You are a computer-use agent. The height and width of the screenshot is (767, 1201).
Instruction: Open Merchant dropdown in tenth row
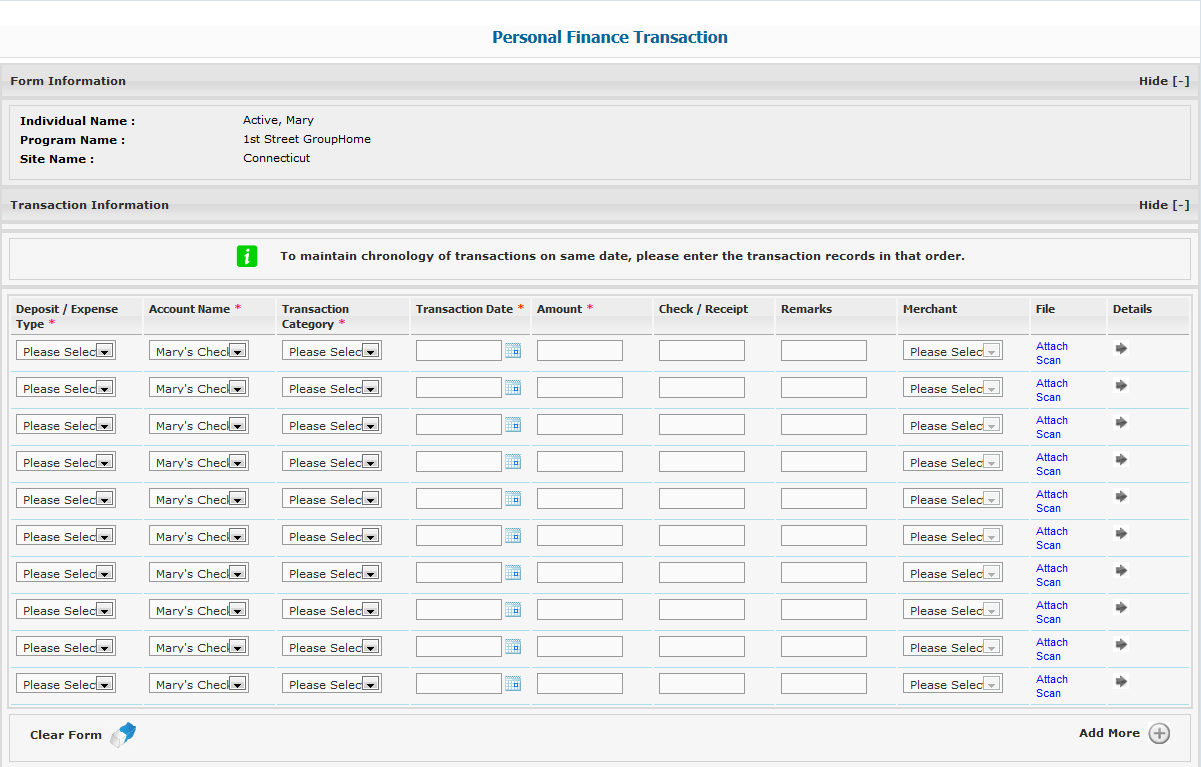click(953, 684)
